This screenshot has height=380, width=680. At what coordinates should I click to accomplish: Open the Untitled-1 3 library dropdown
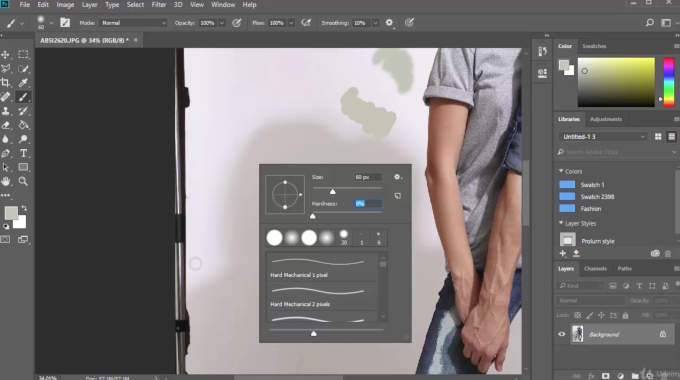coord(603,137)
